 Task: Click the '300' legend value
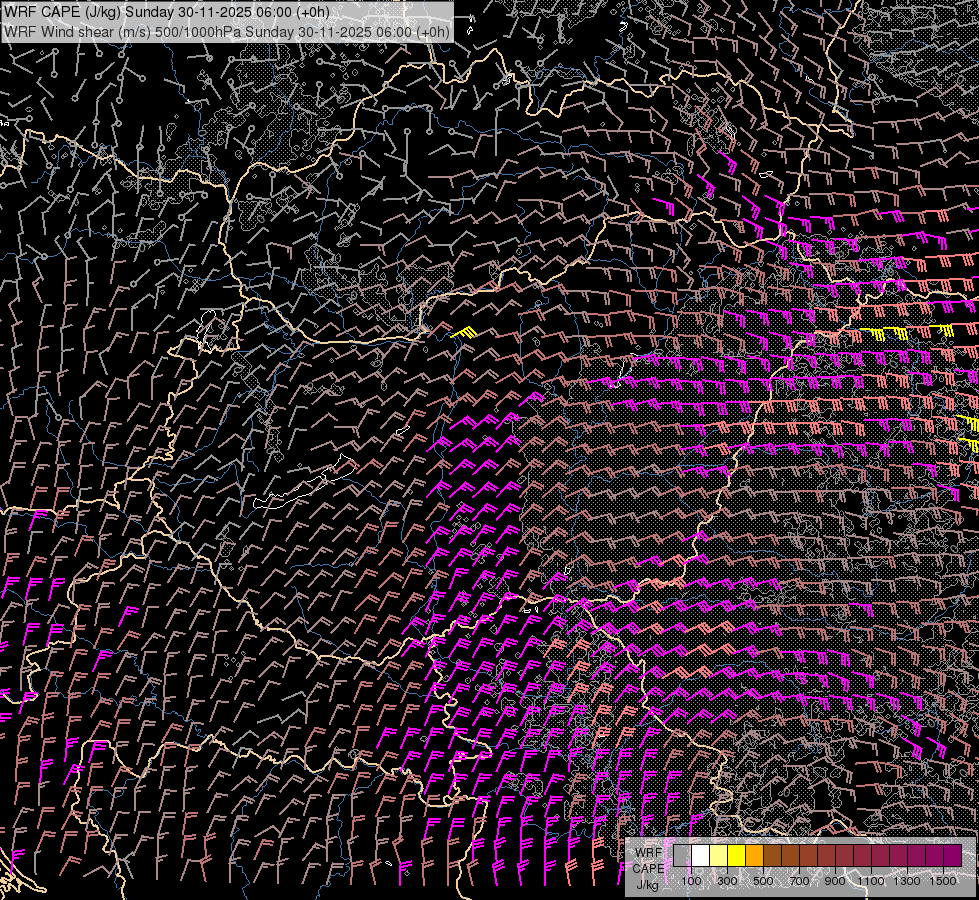click(x=727, y=881)
